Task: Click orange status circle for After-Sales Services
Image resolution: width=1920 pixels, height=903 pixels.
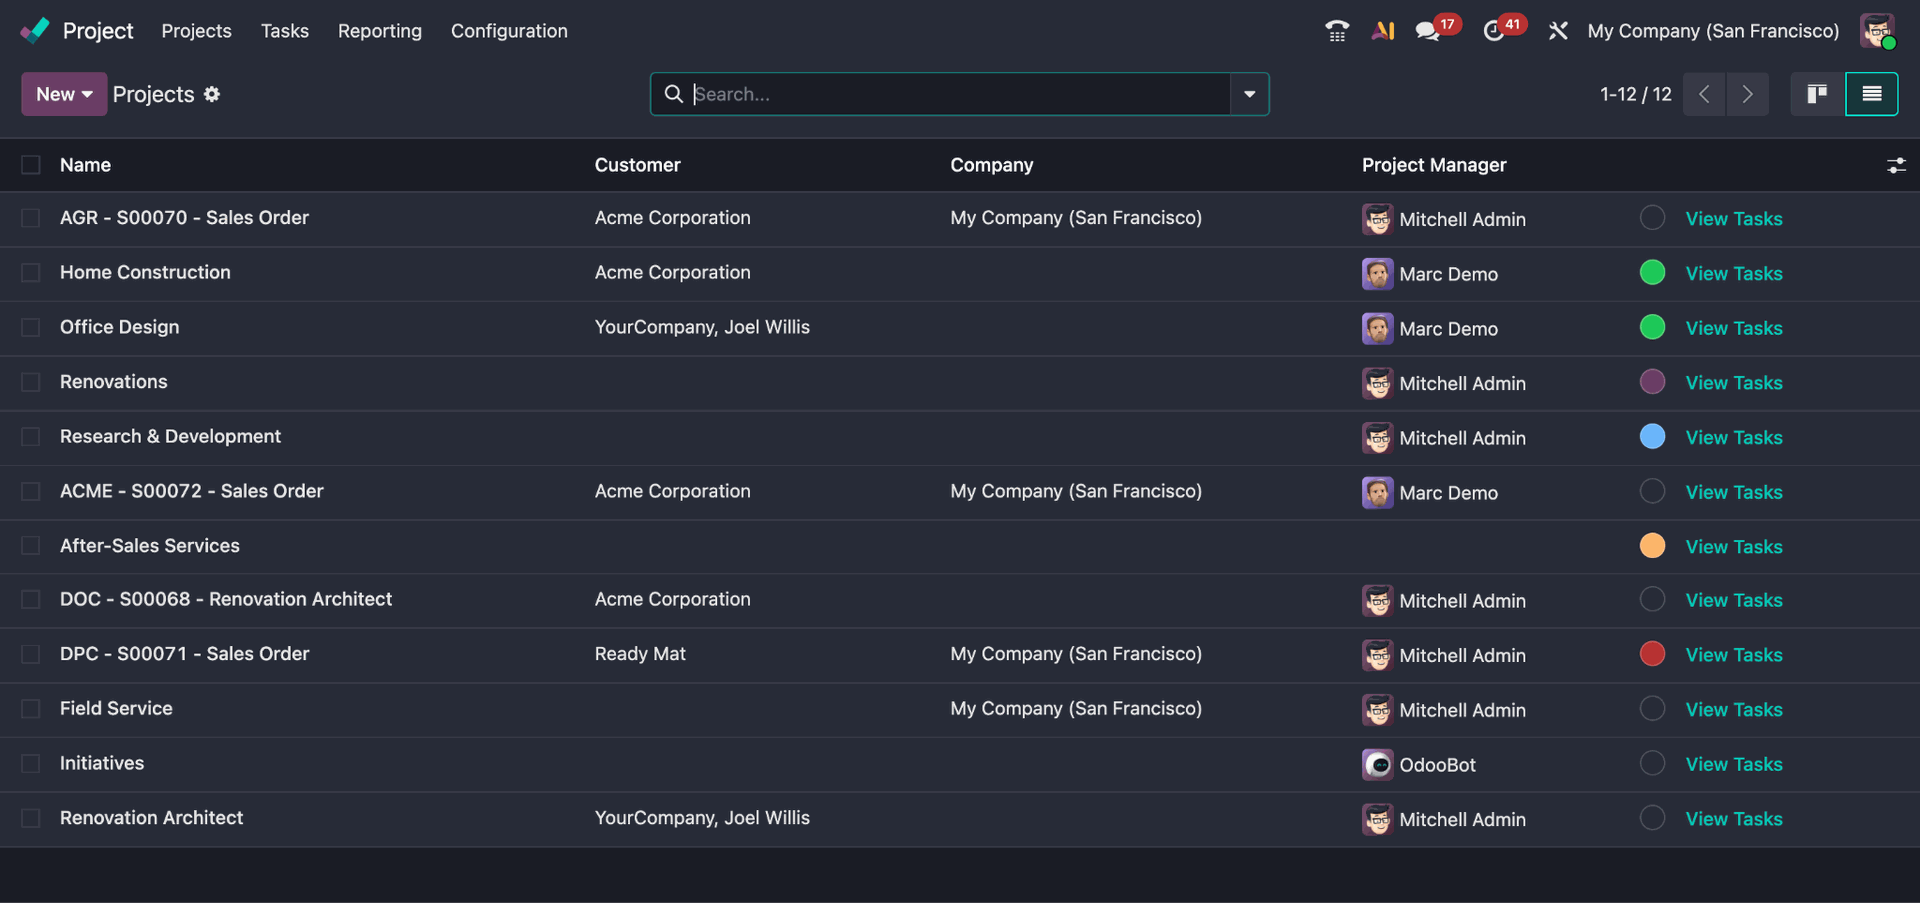Action: pos(1652,545)
